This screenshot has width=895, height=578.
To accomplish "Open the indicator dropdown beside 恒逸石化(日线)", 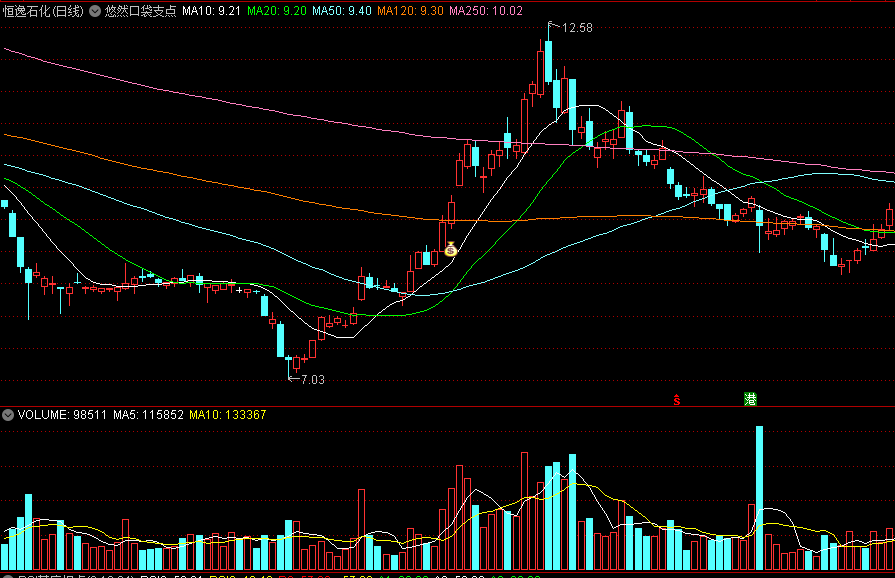I will click(95, 11).
